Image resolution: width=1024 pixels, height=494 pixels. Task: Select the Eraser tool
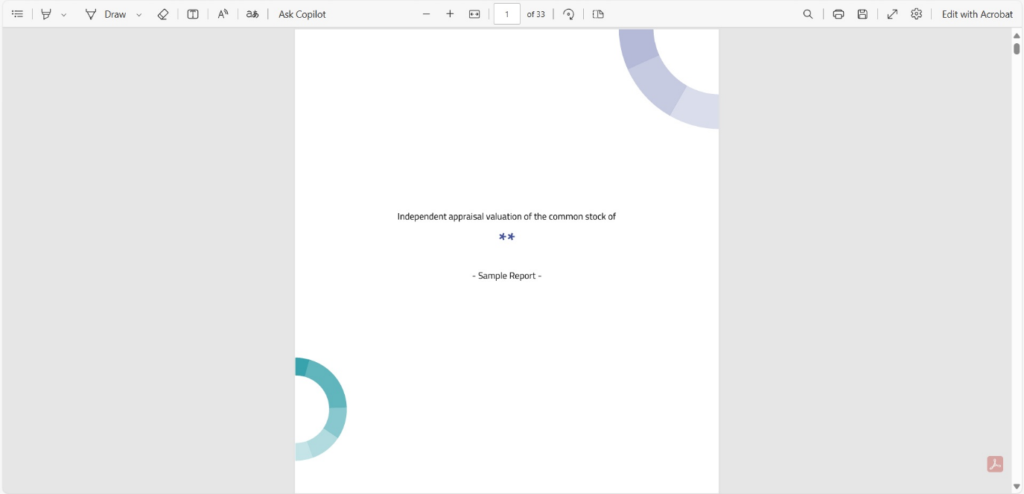[x=163, y=14]
